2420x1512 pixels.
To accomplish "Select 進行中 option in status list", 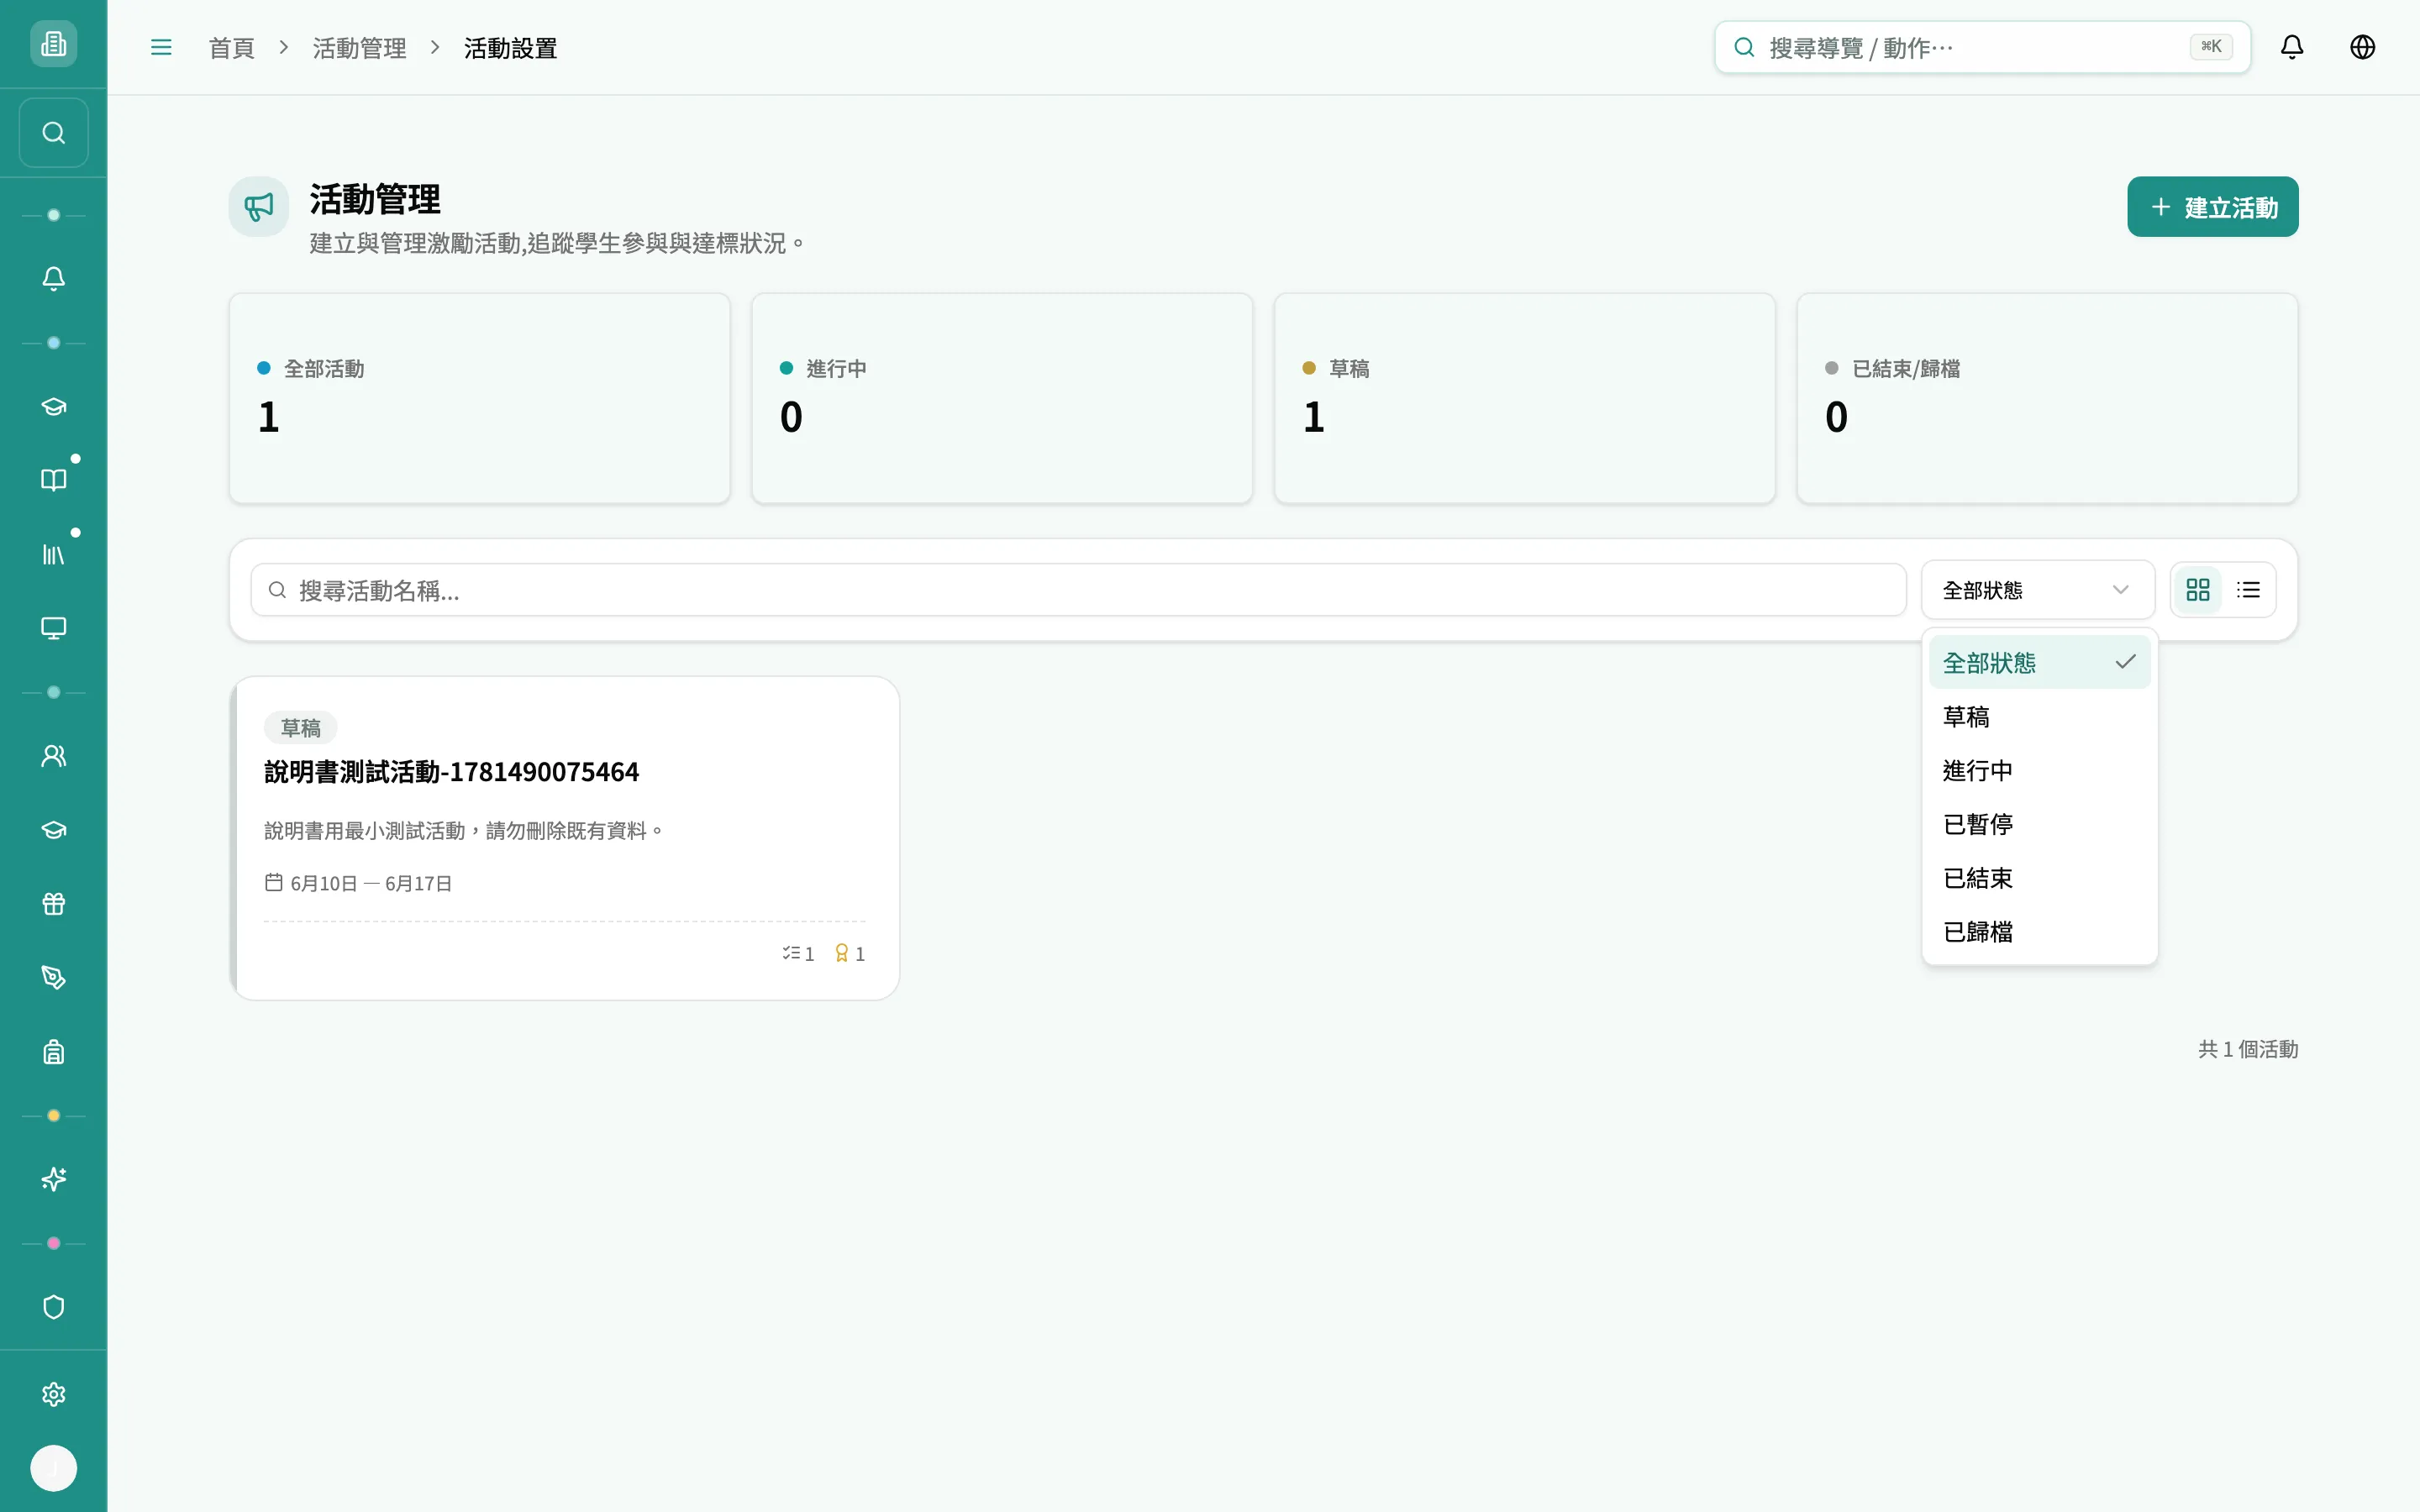I will (x=2039, y=770).
